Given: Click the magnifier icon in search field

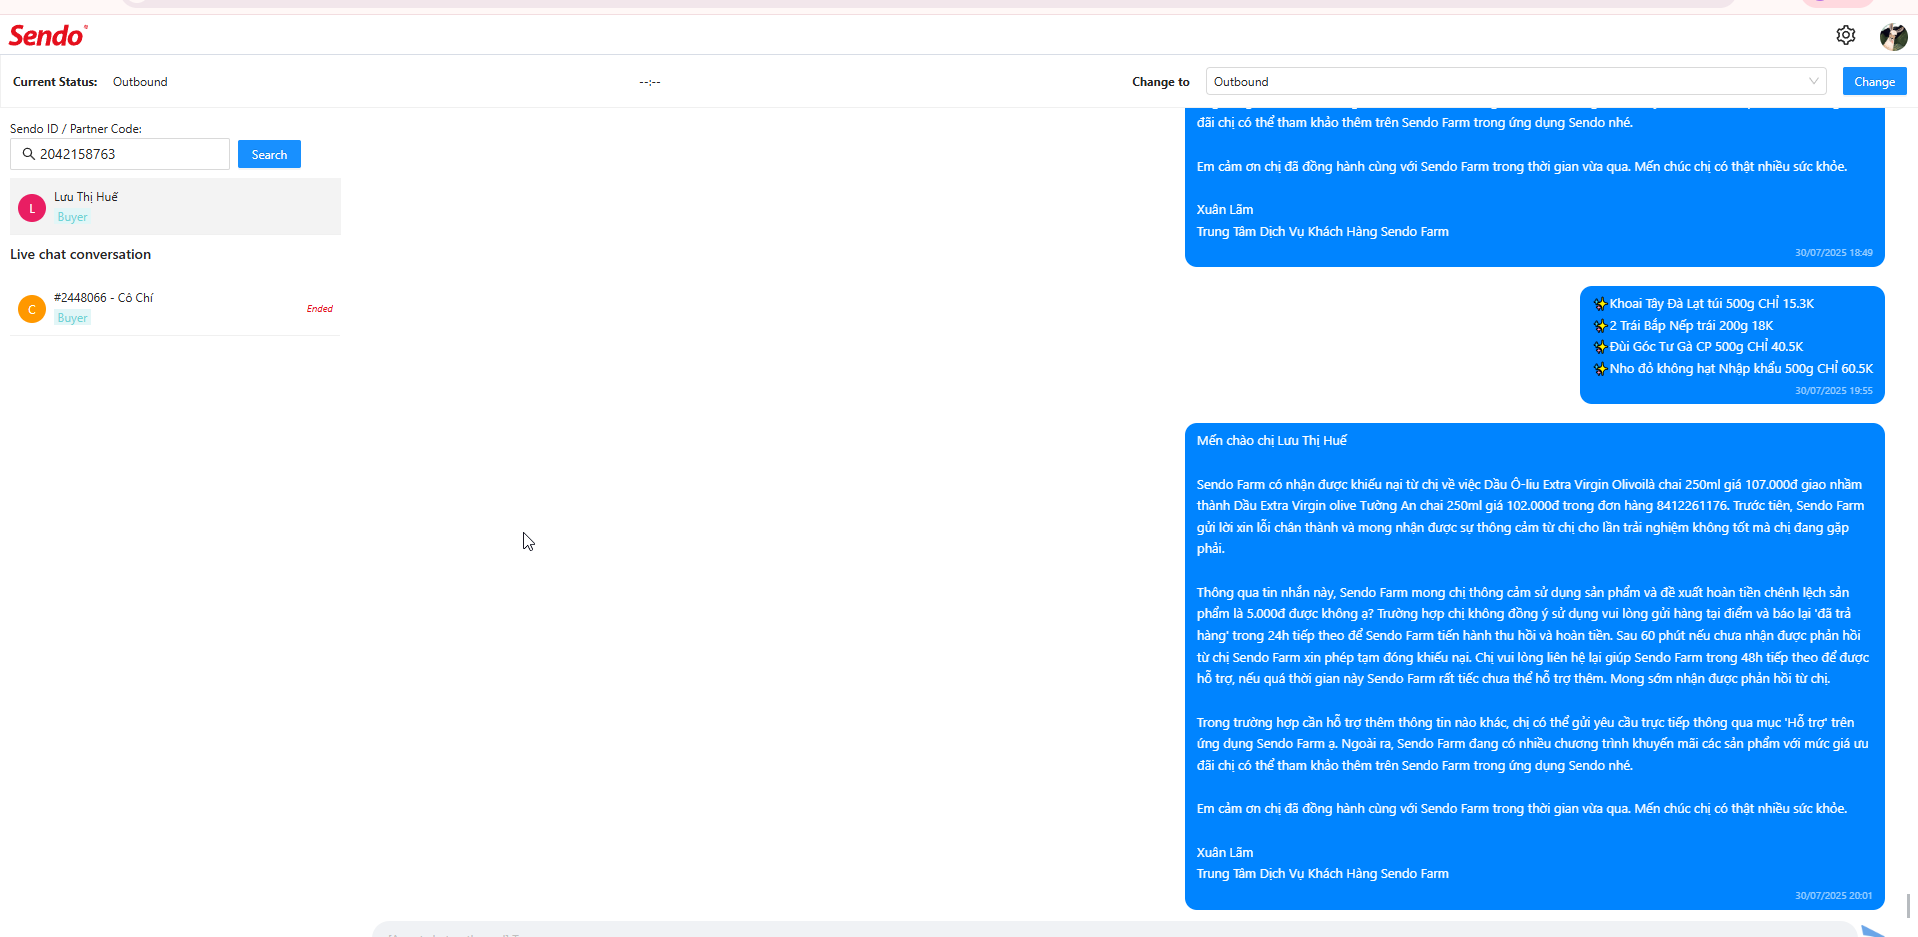Looking at the screenshot, I should click(x=28, y=154).
